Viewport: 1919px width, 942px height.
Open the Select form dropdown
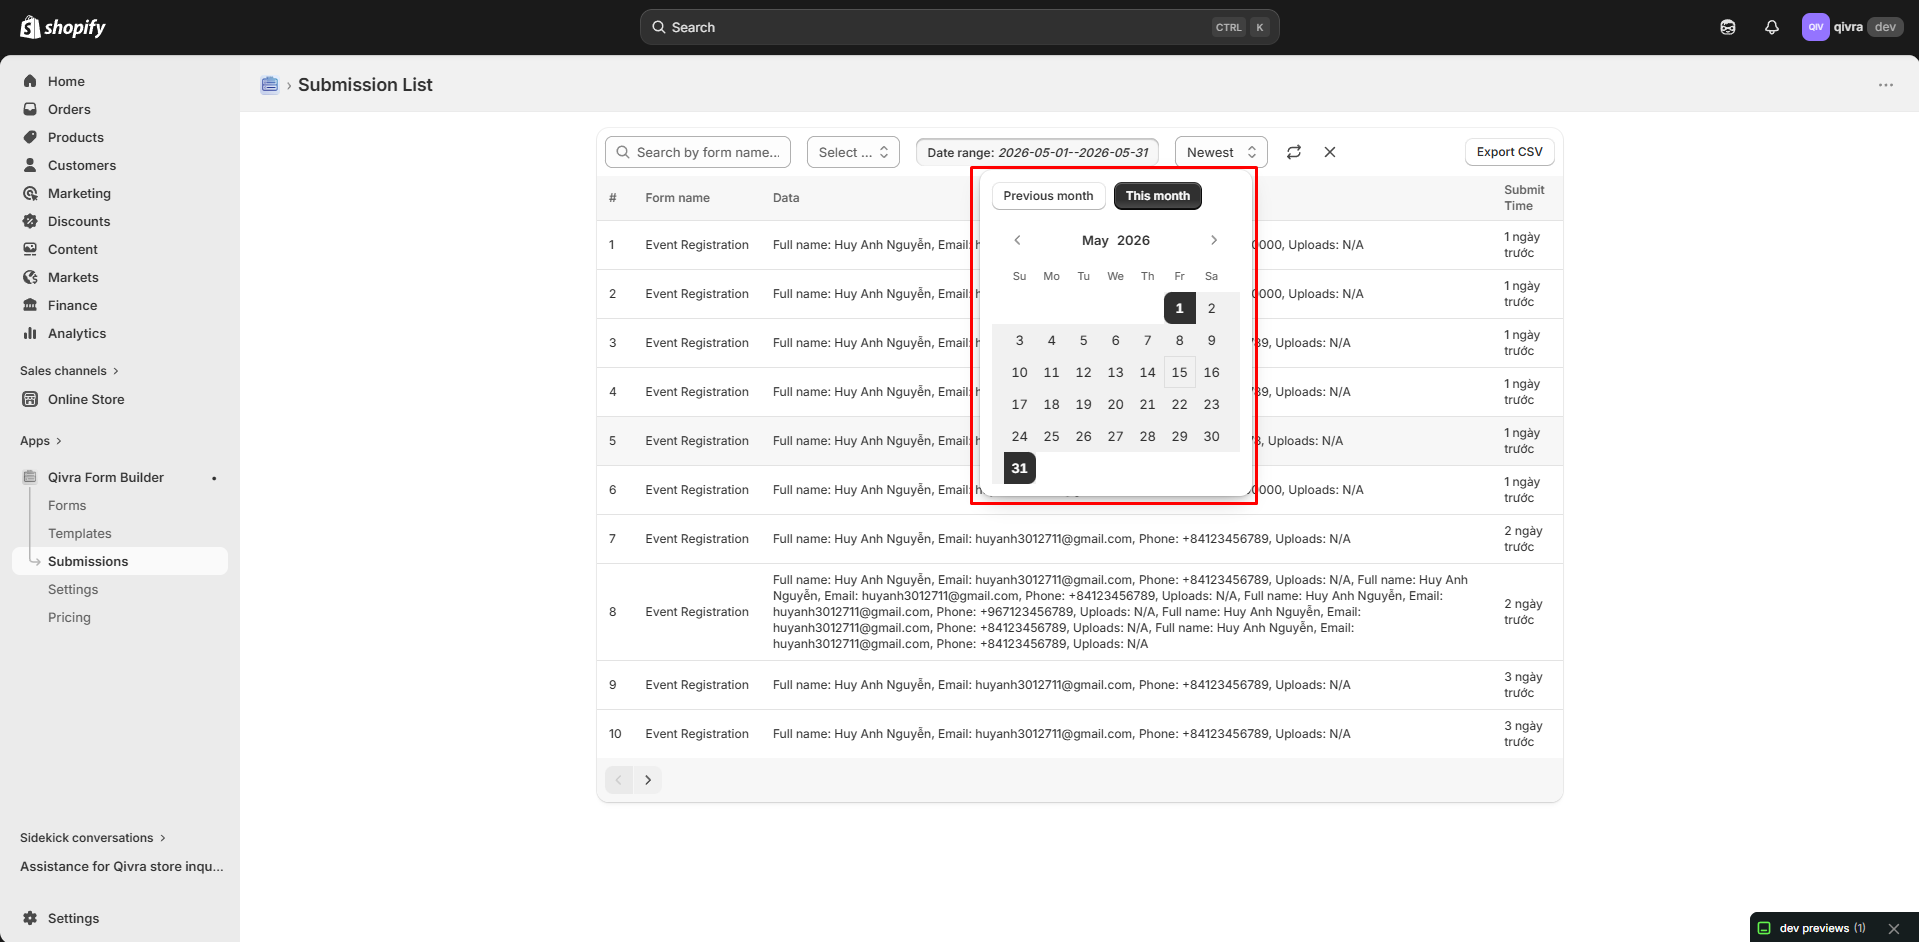coord(853,152)
